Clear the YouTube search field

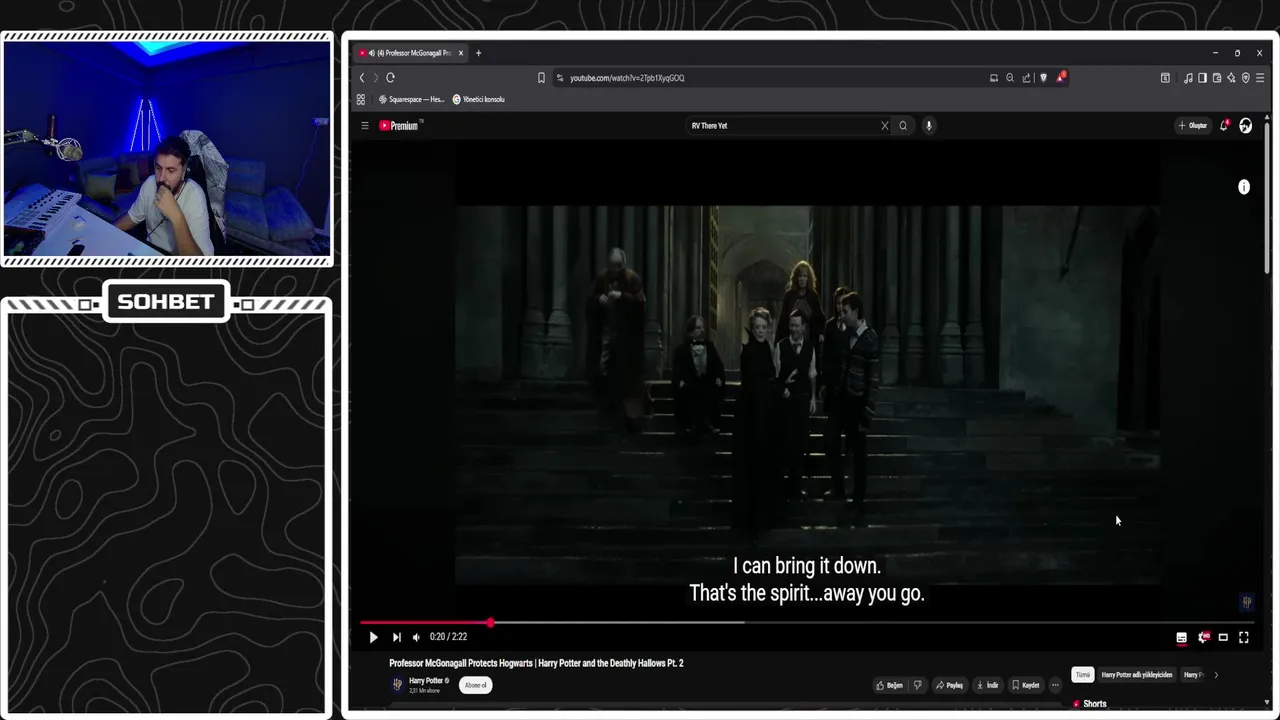pos(884,126)
